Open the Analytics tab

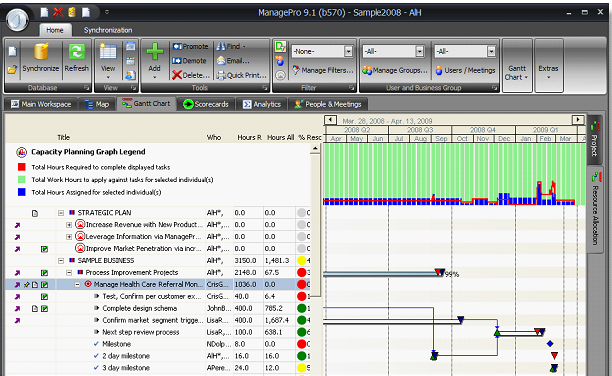tap(262, 104)
